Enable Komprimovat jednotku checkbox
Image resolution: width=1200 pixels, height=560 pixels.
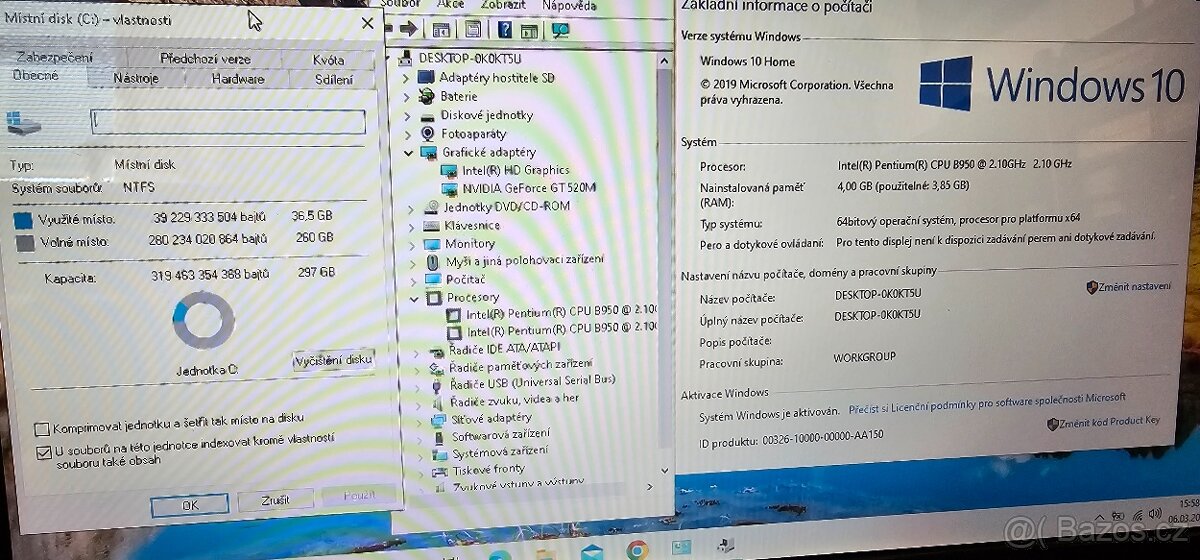42,429
